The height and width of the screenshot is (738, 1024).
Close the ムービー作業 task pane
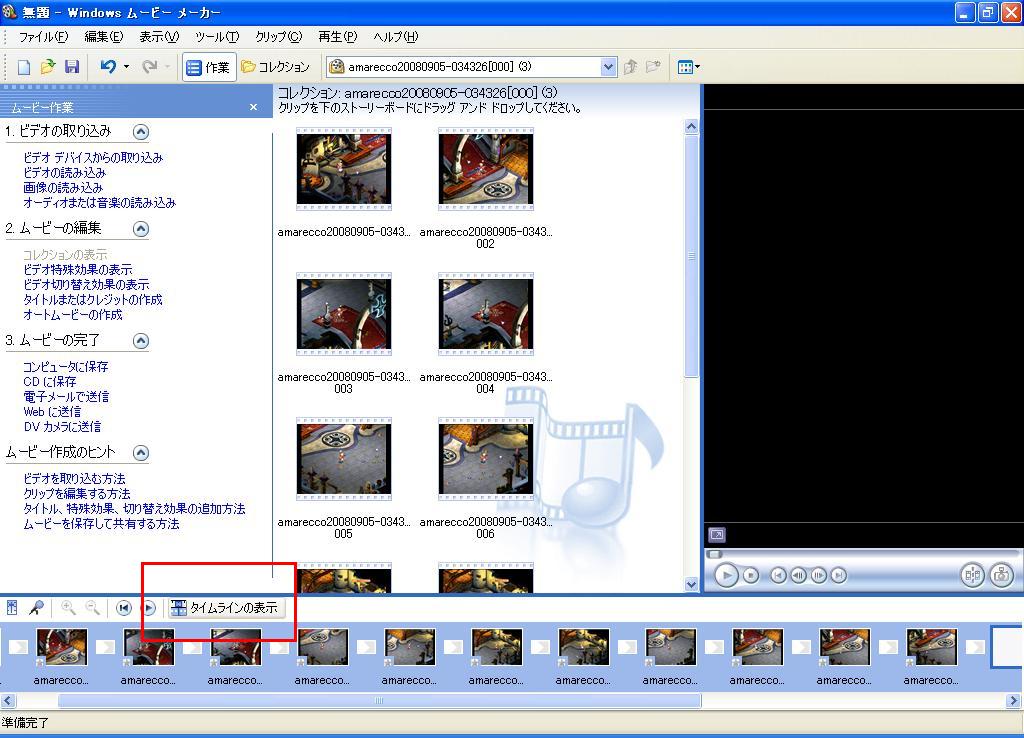click(253, 107)
